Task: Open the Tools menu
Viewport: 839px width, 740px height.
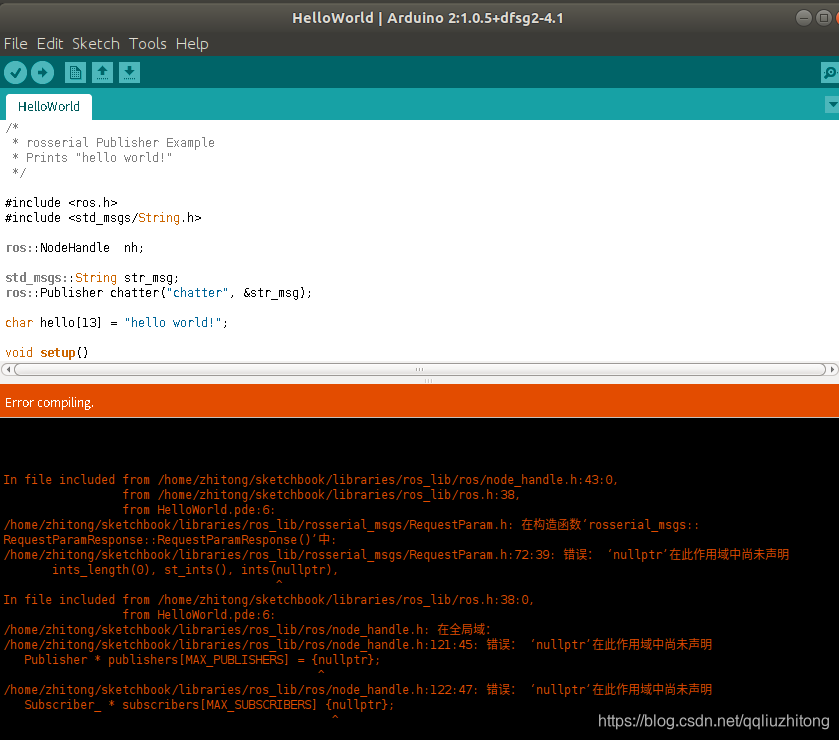Action: (x=147, y=44)
